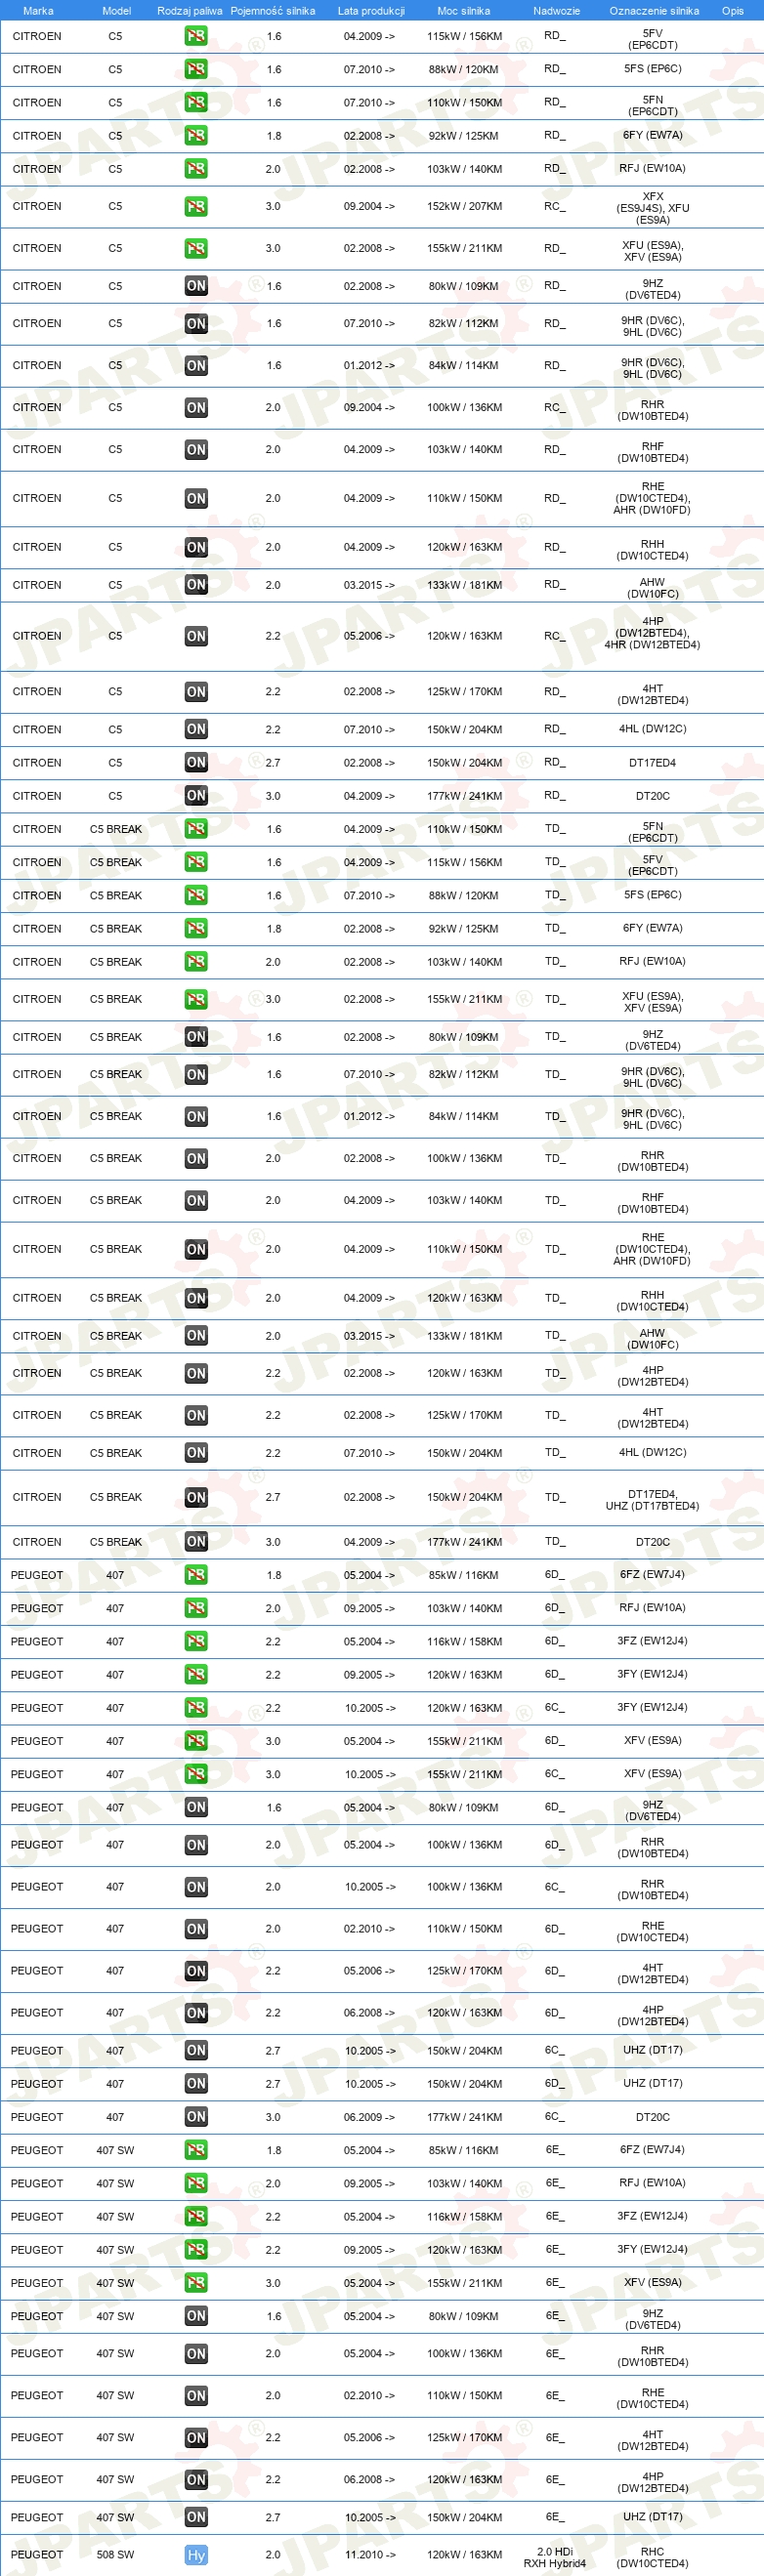The image size is (764, 2576).
Task: Select petrol badge in 407 SW 3FZ (EW12J4) row
Action: click(196, 2216)
